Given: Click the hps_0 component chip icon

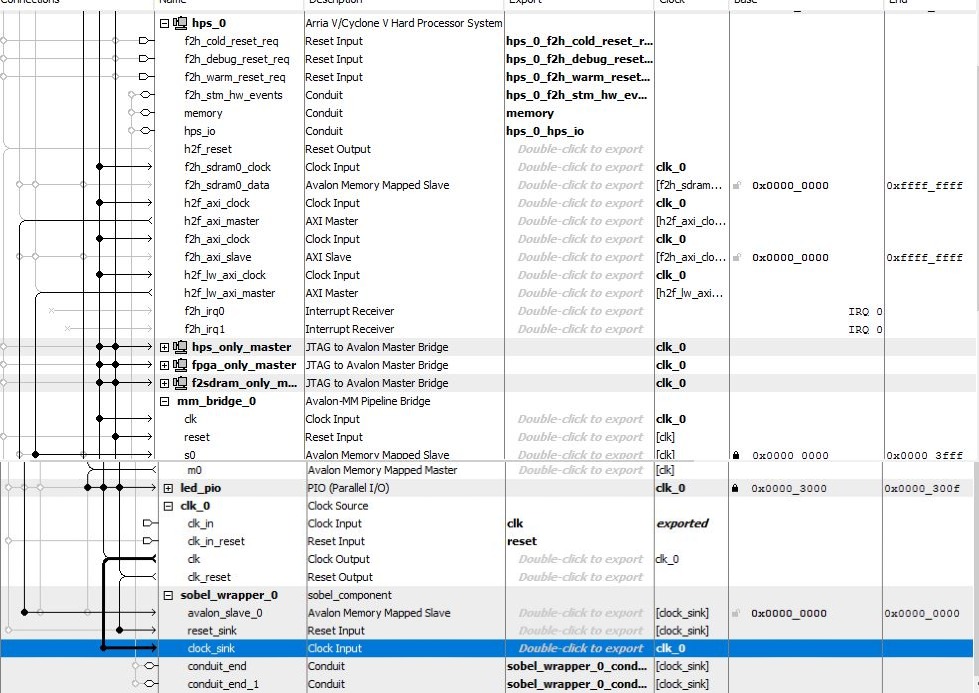Looking at the screenshot, I should click(x=180, y=23).
